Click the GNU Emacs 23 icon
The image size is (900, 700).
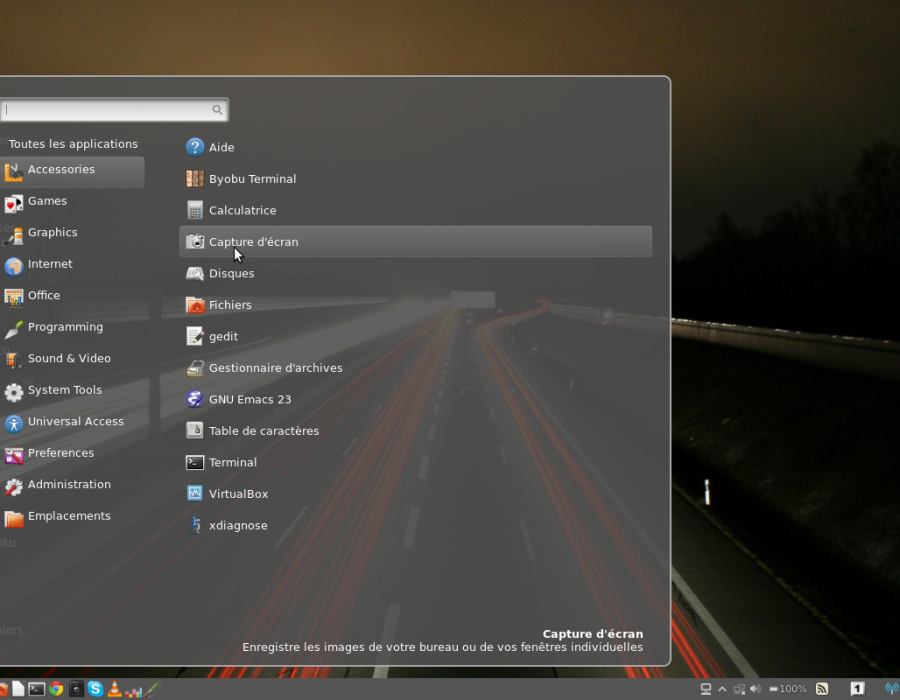[x=195, y=399]
